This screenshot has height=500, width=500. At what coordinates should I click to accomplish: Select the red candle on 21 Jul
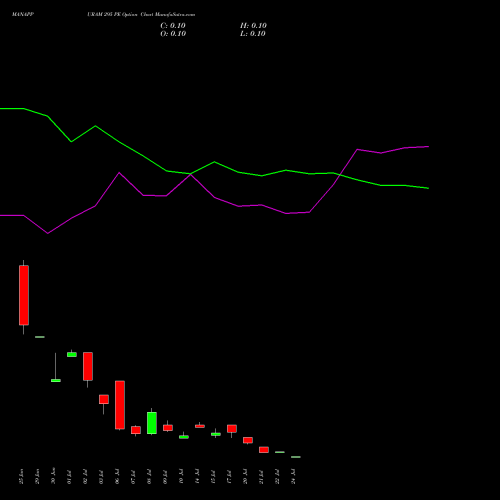(264, 450)
